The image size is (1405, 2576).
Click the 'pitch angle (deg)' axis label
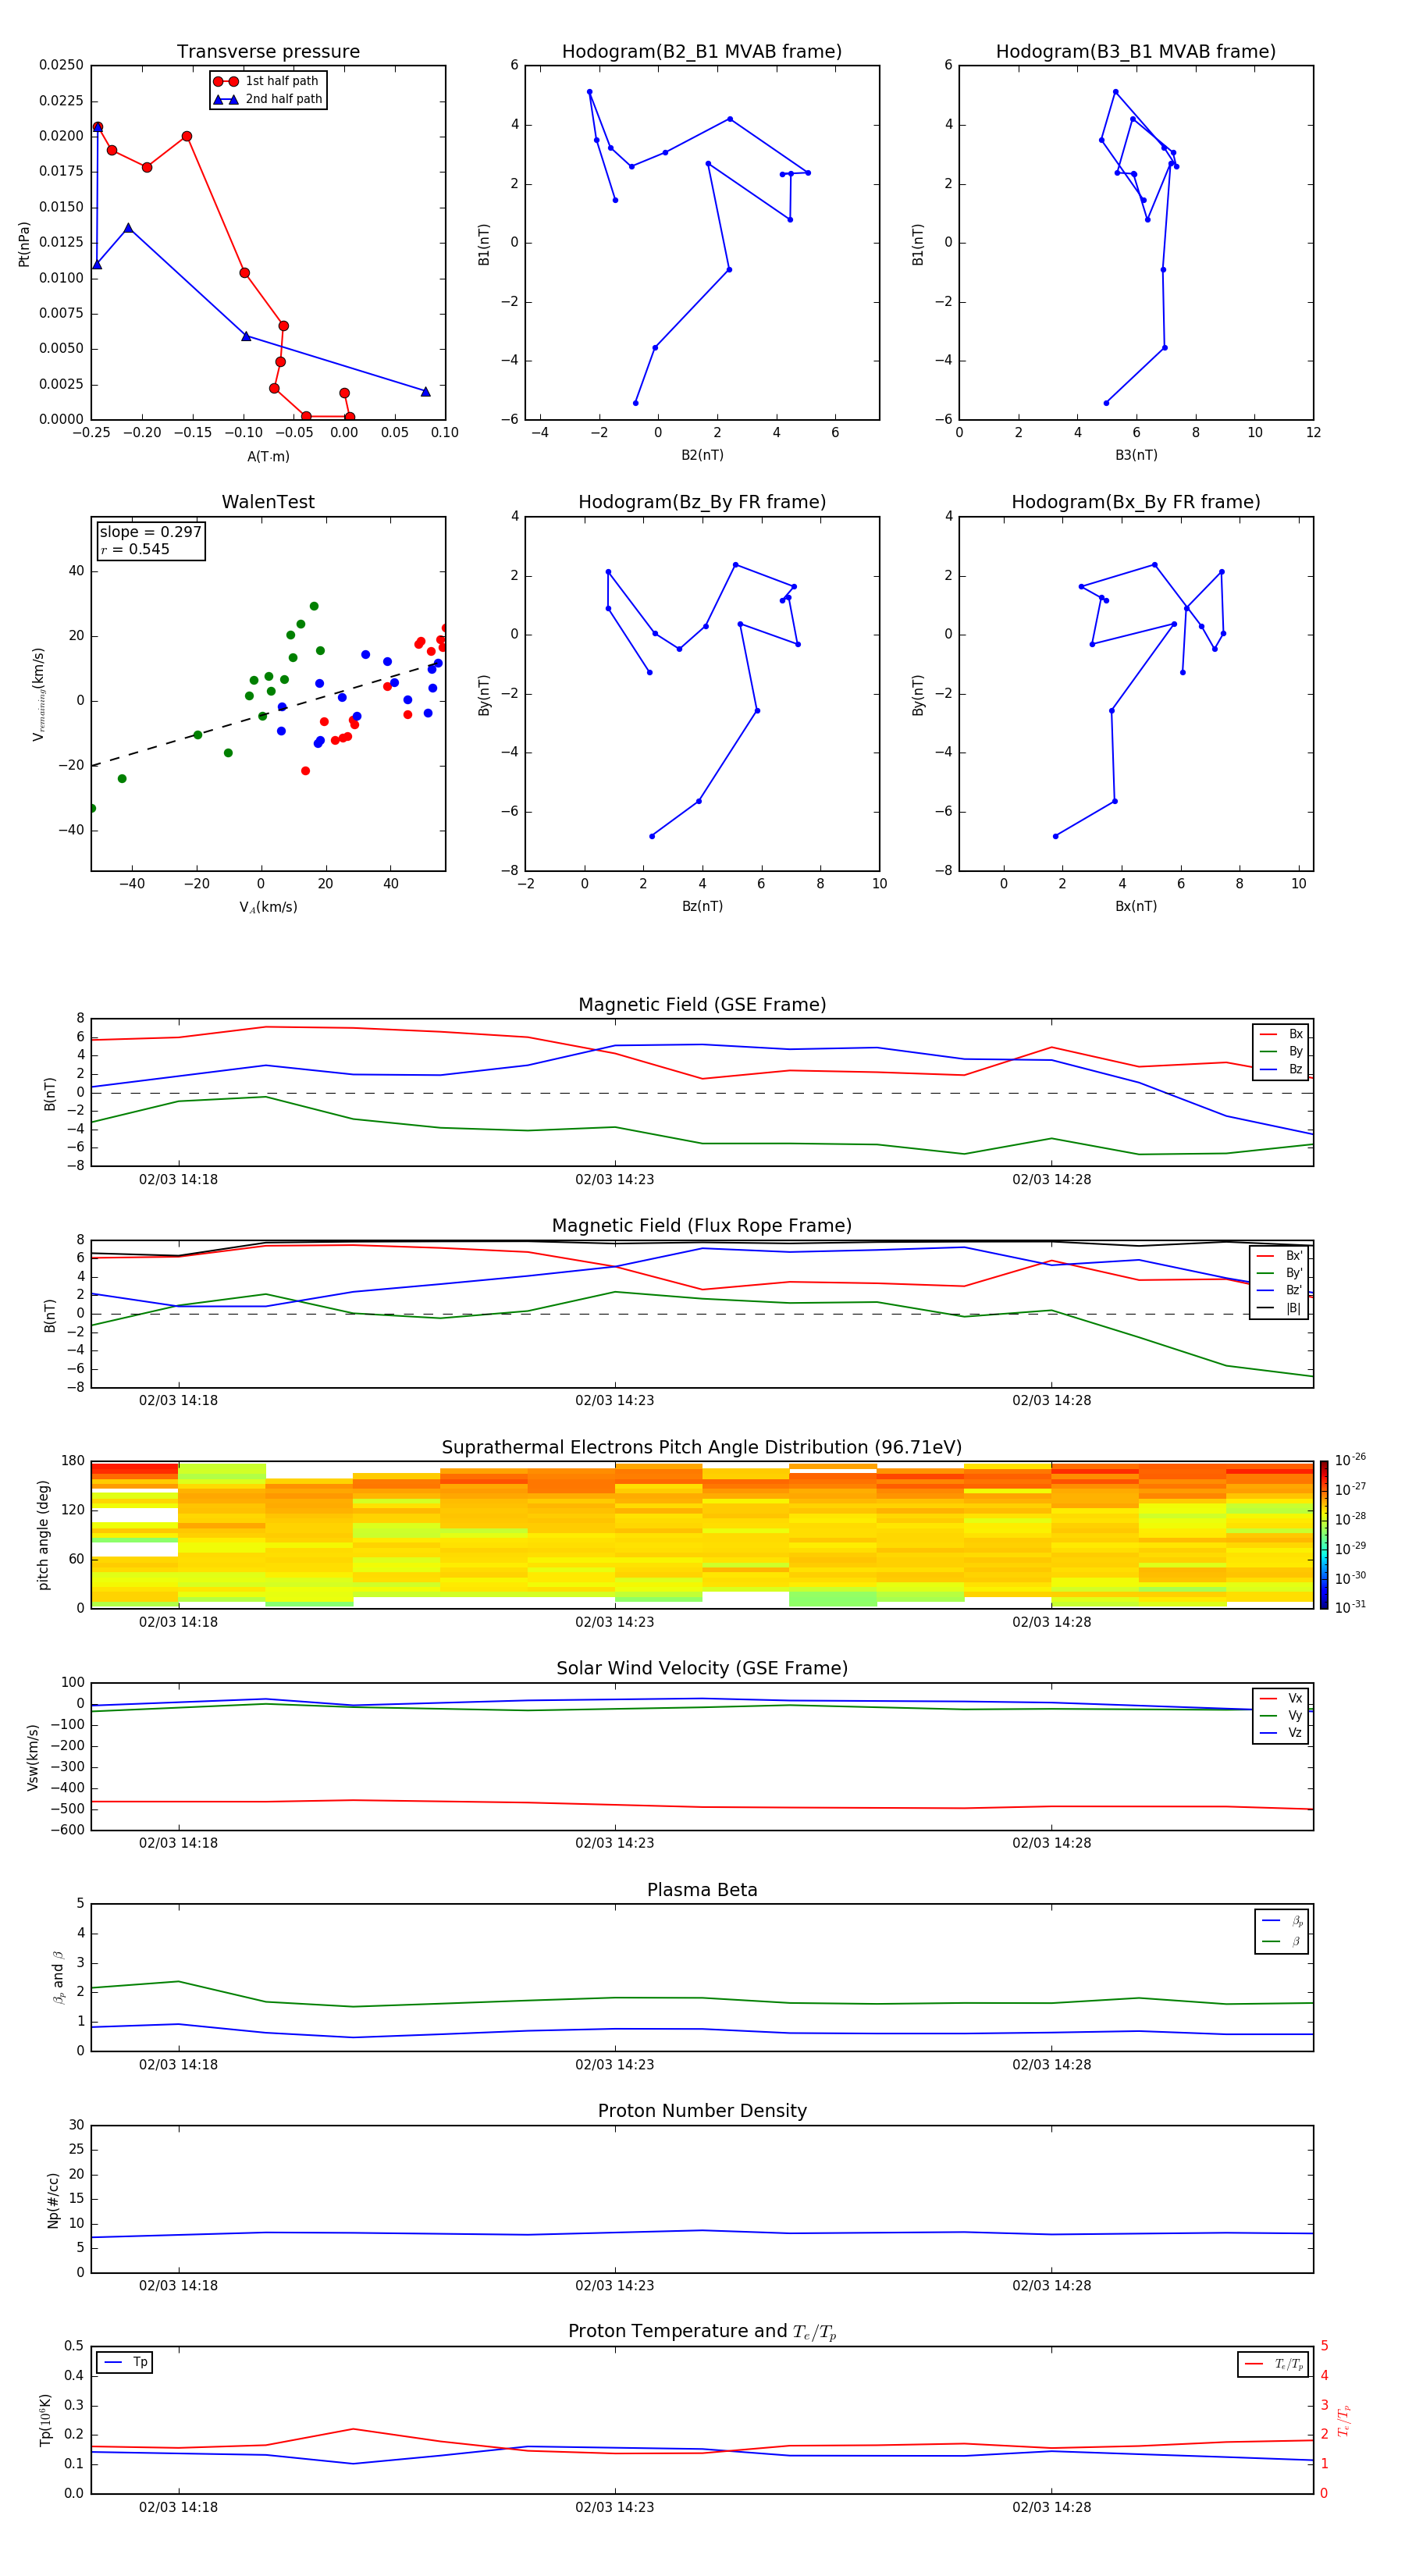(43, 1535)
